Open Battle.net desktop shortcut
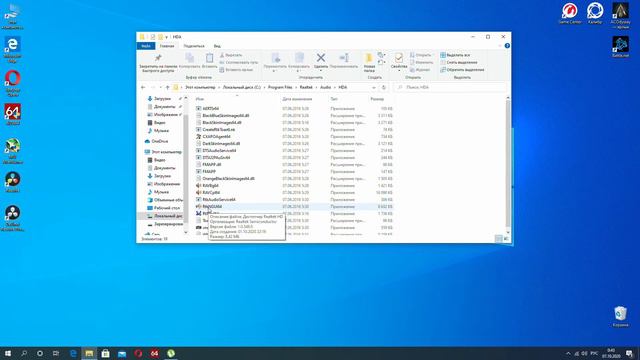The width and height of the screenshot is (640, 360). pos(620,47)
